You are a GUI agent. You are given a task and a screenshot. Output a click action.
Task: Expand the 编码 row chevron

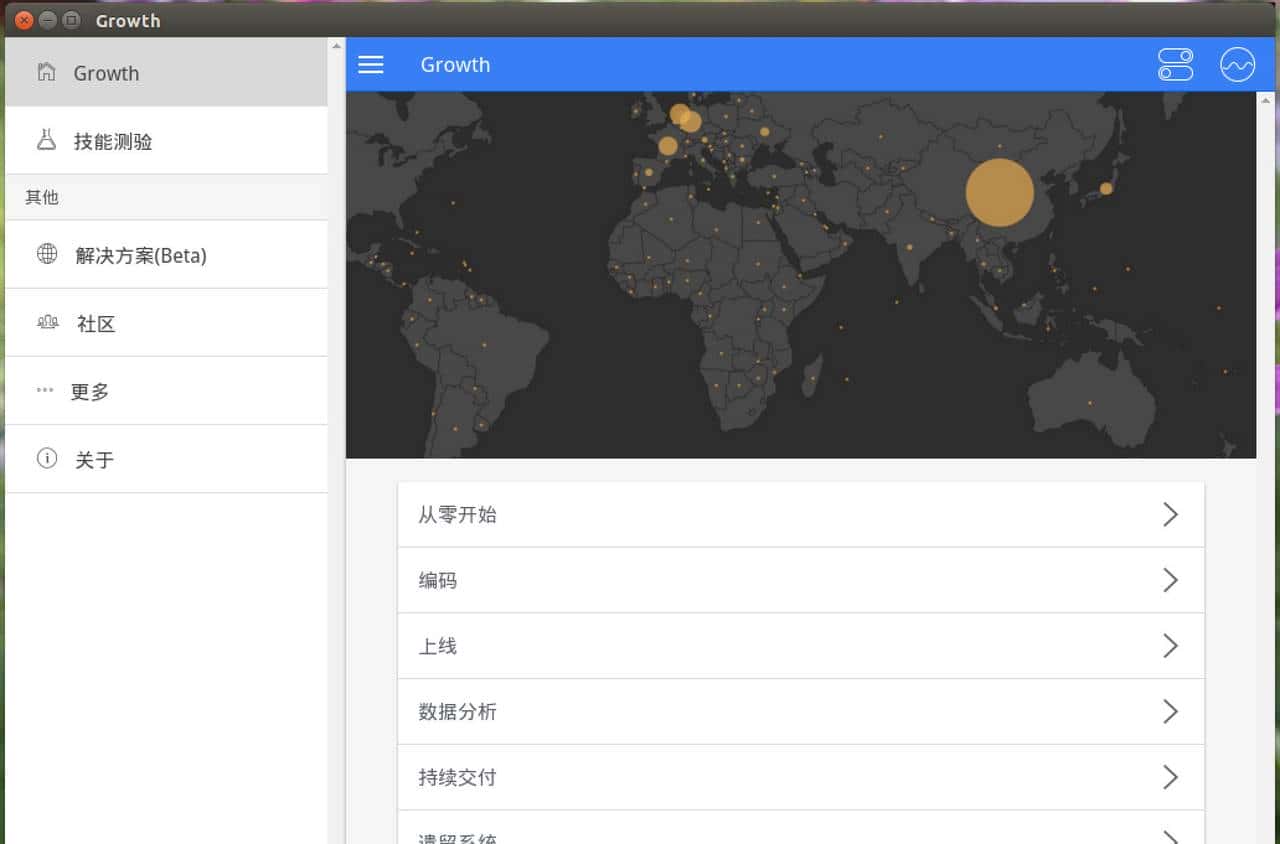pos(1170,580)
